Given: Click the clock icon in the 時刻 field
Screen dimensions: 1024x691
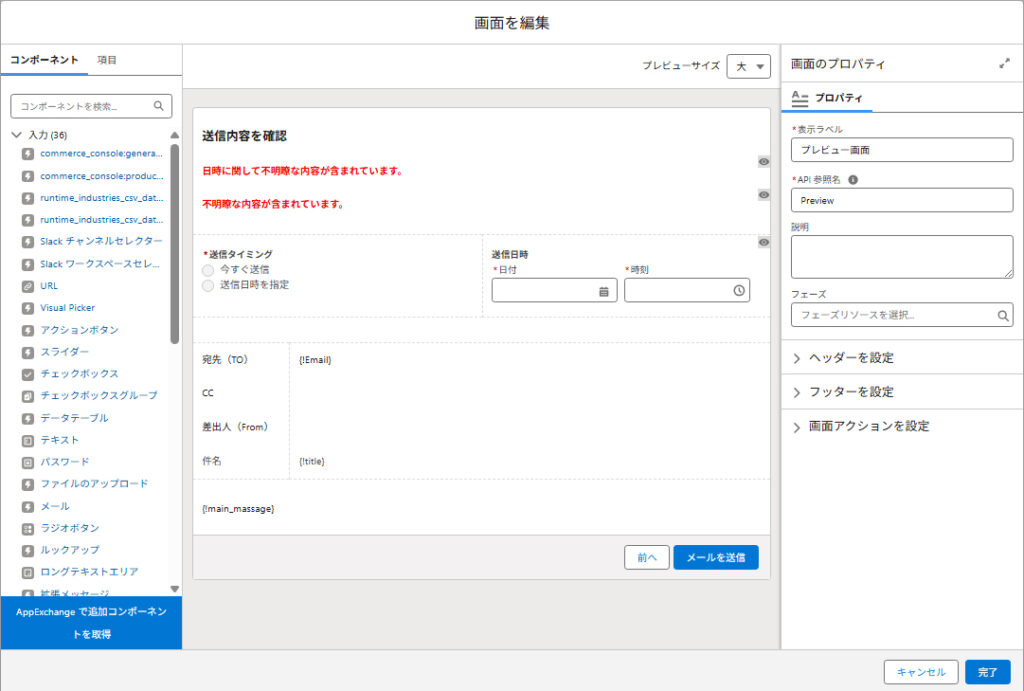Looking at the screenshot, I should (x=738, y=291).
